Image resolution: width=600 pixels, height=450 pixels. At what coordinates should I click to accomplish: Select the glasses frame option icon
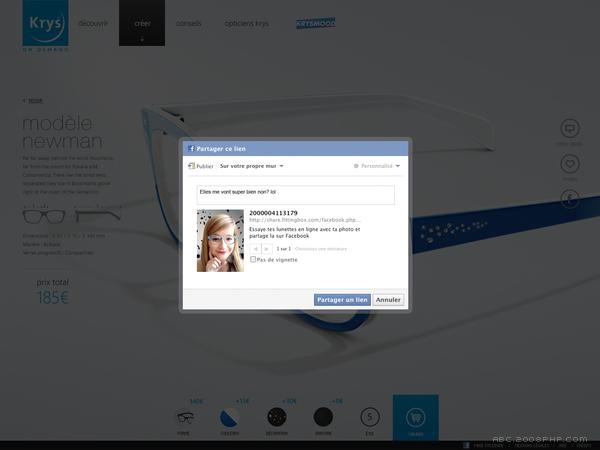point(183,417)
